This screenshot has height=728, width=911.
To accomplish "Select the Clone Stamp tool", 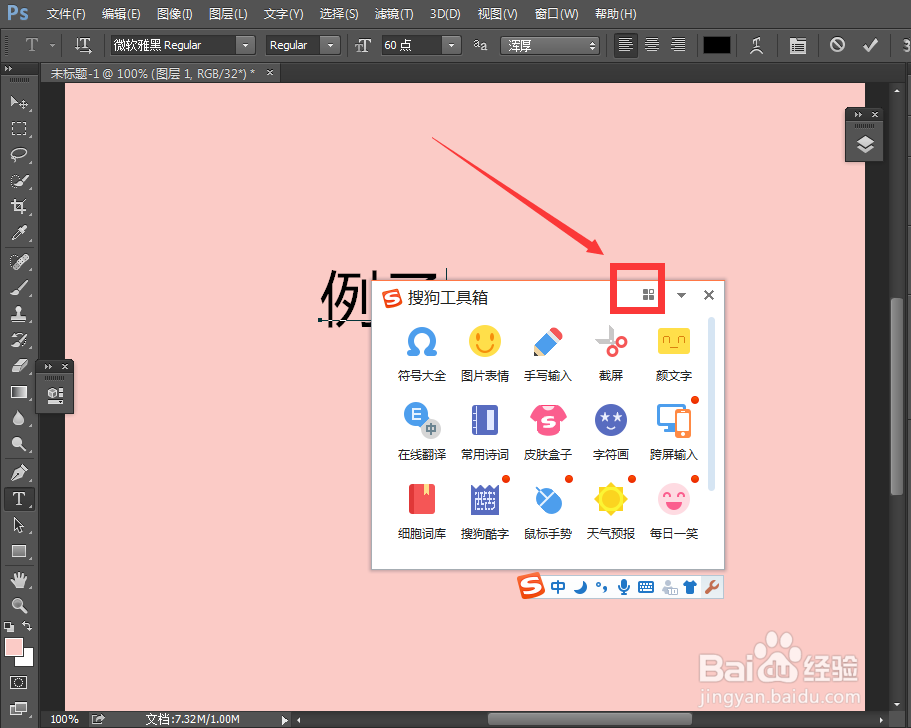I will coord(19,314).
